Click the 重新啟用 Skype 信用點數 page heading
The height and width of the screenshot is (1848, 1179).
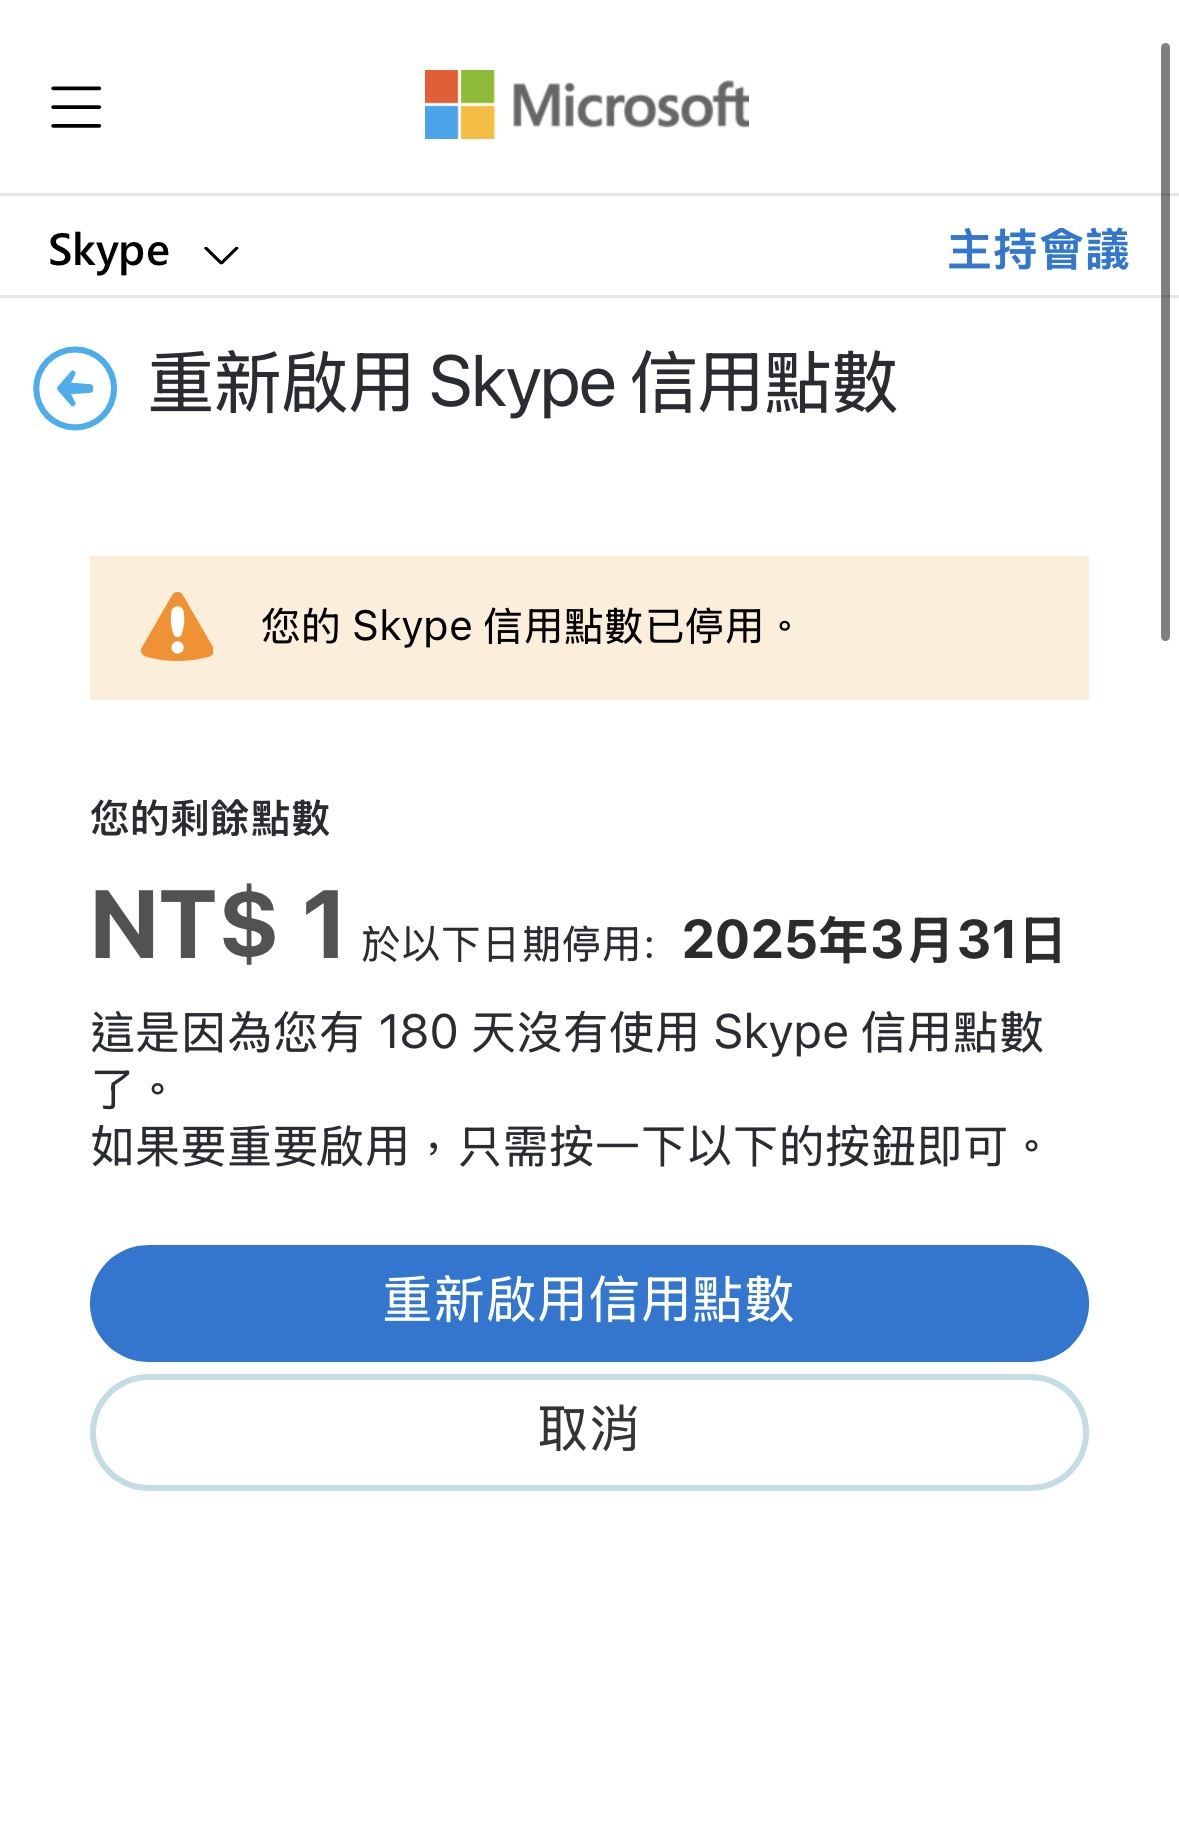pos(523,383)
